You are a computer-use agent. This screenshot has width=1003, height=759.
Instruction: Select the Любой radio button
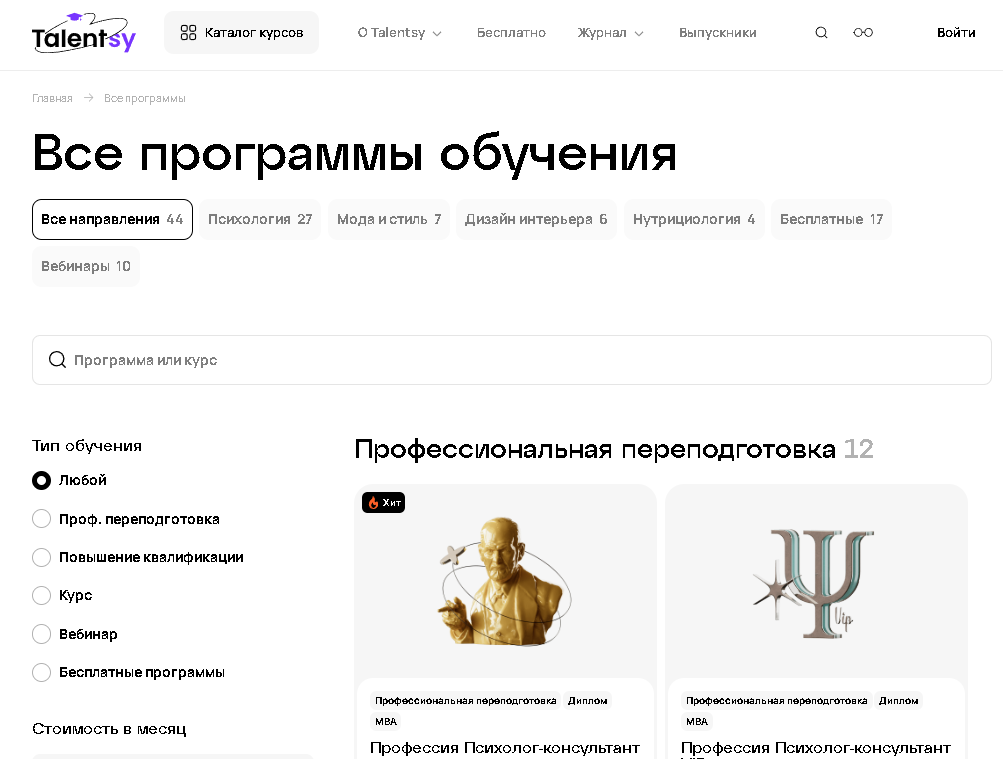tap(42, 480)
